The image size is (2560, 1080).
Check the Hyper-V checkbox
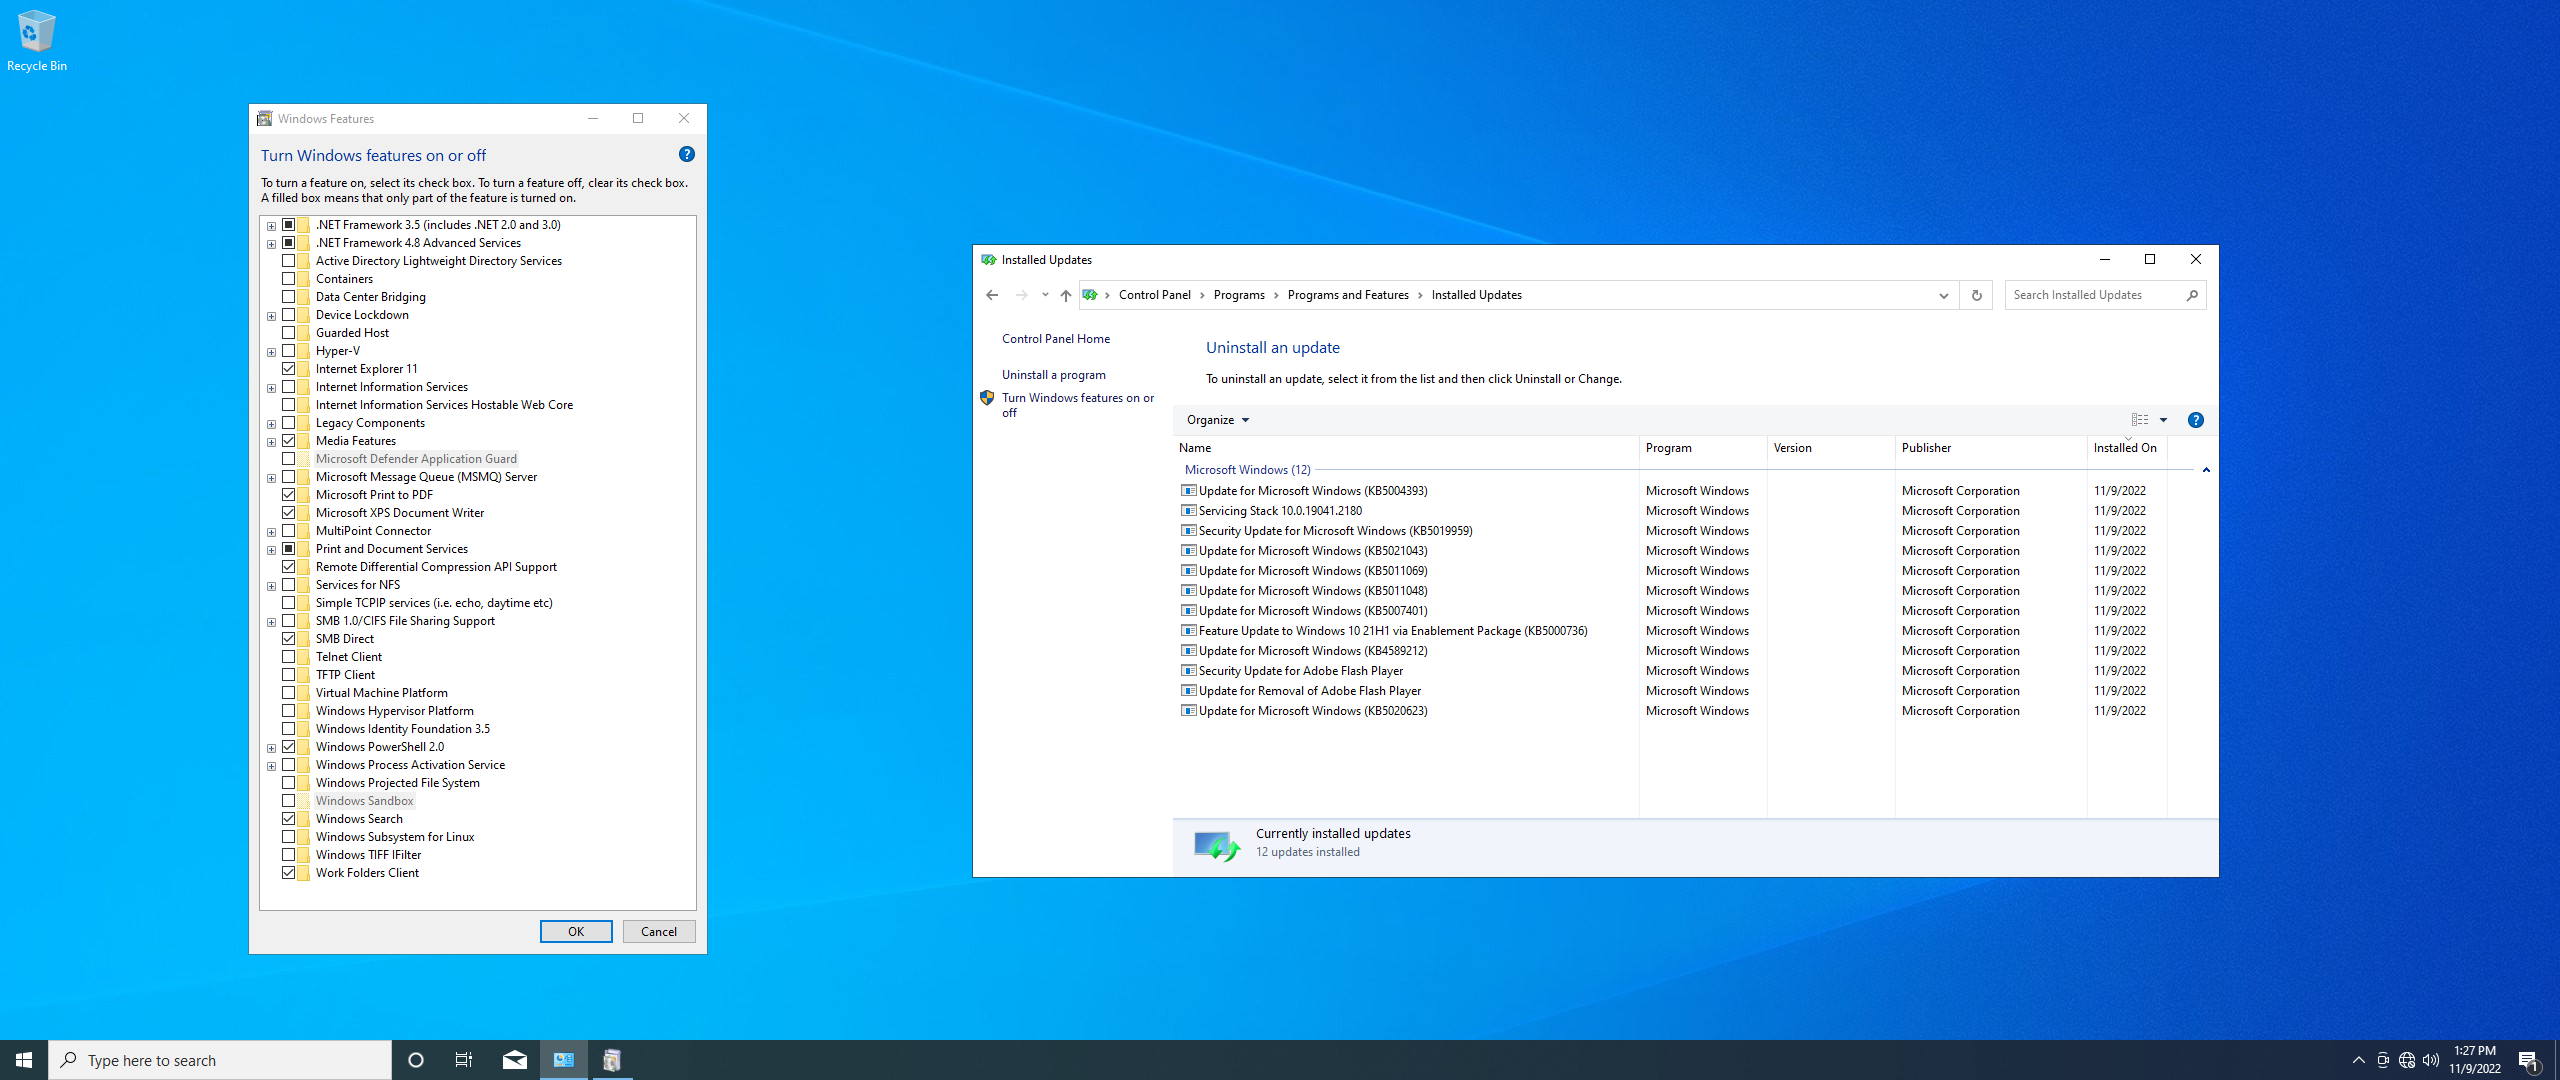tap(288, 351)
